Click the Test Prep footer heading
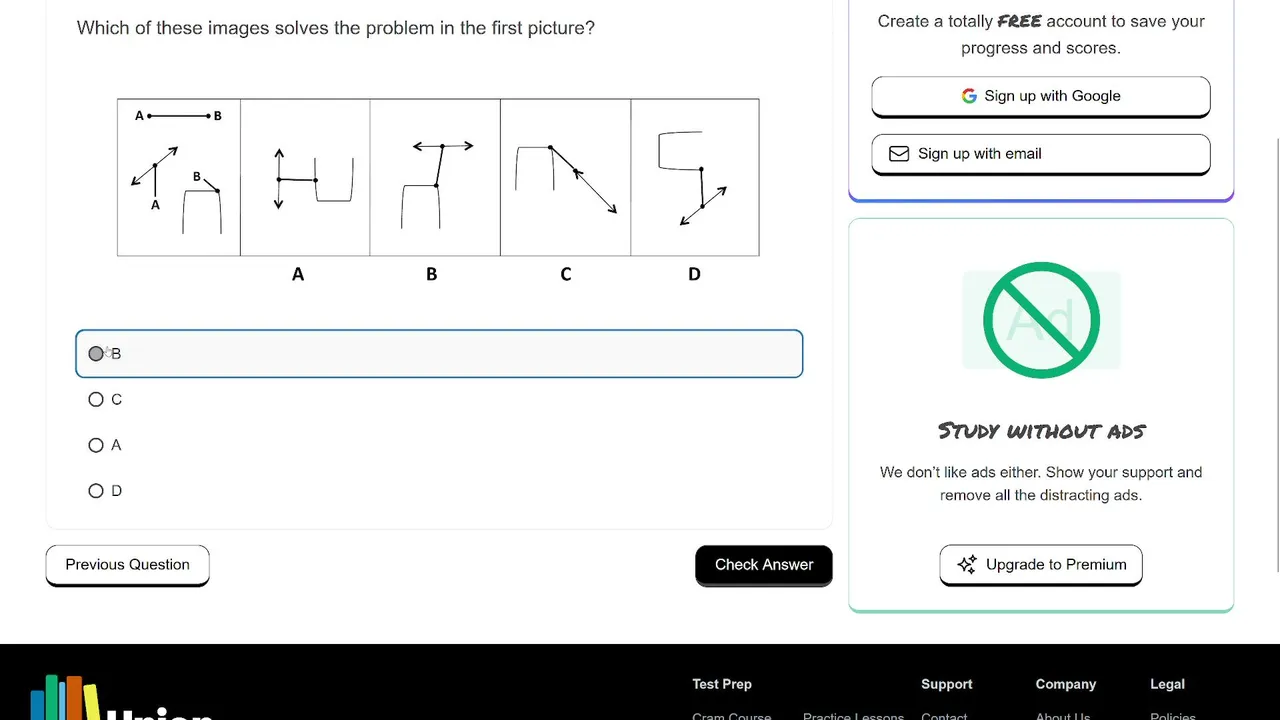The width and height of the screenshot is (1280, 720). coord(722,684)
